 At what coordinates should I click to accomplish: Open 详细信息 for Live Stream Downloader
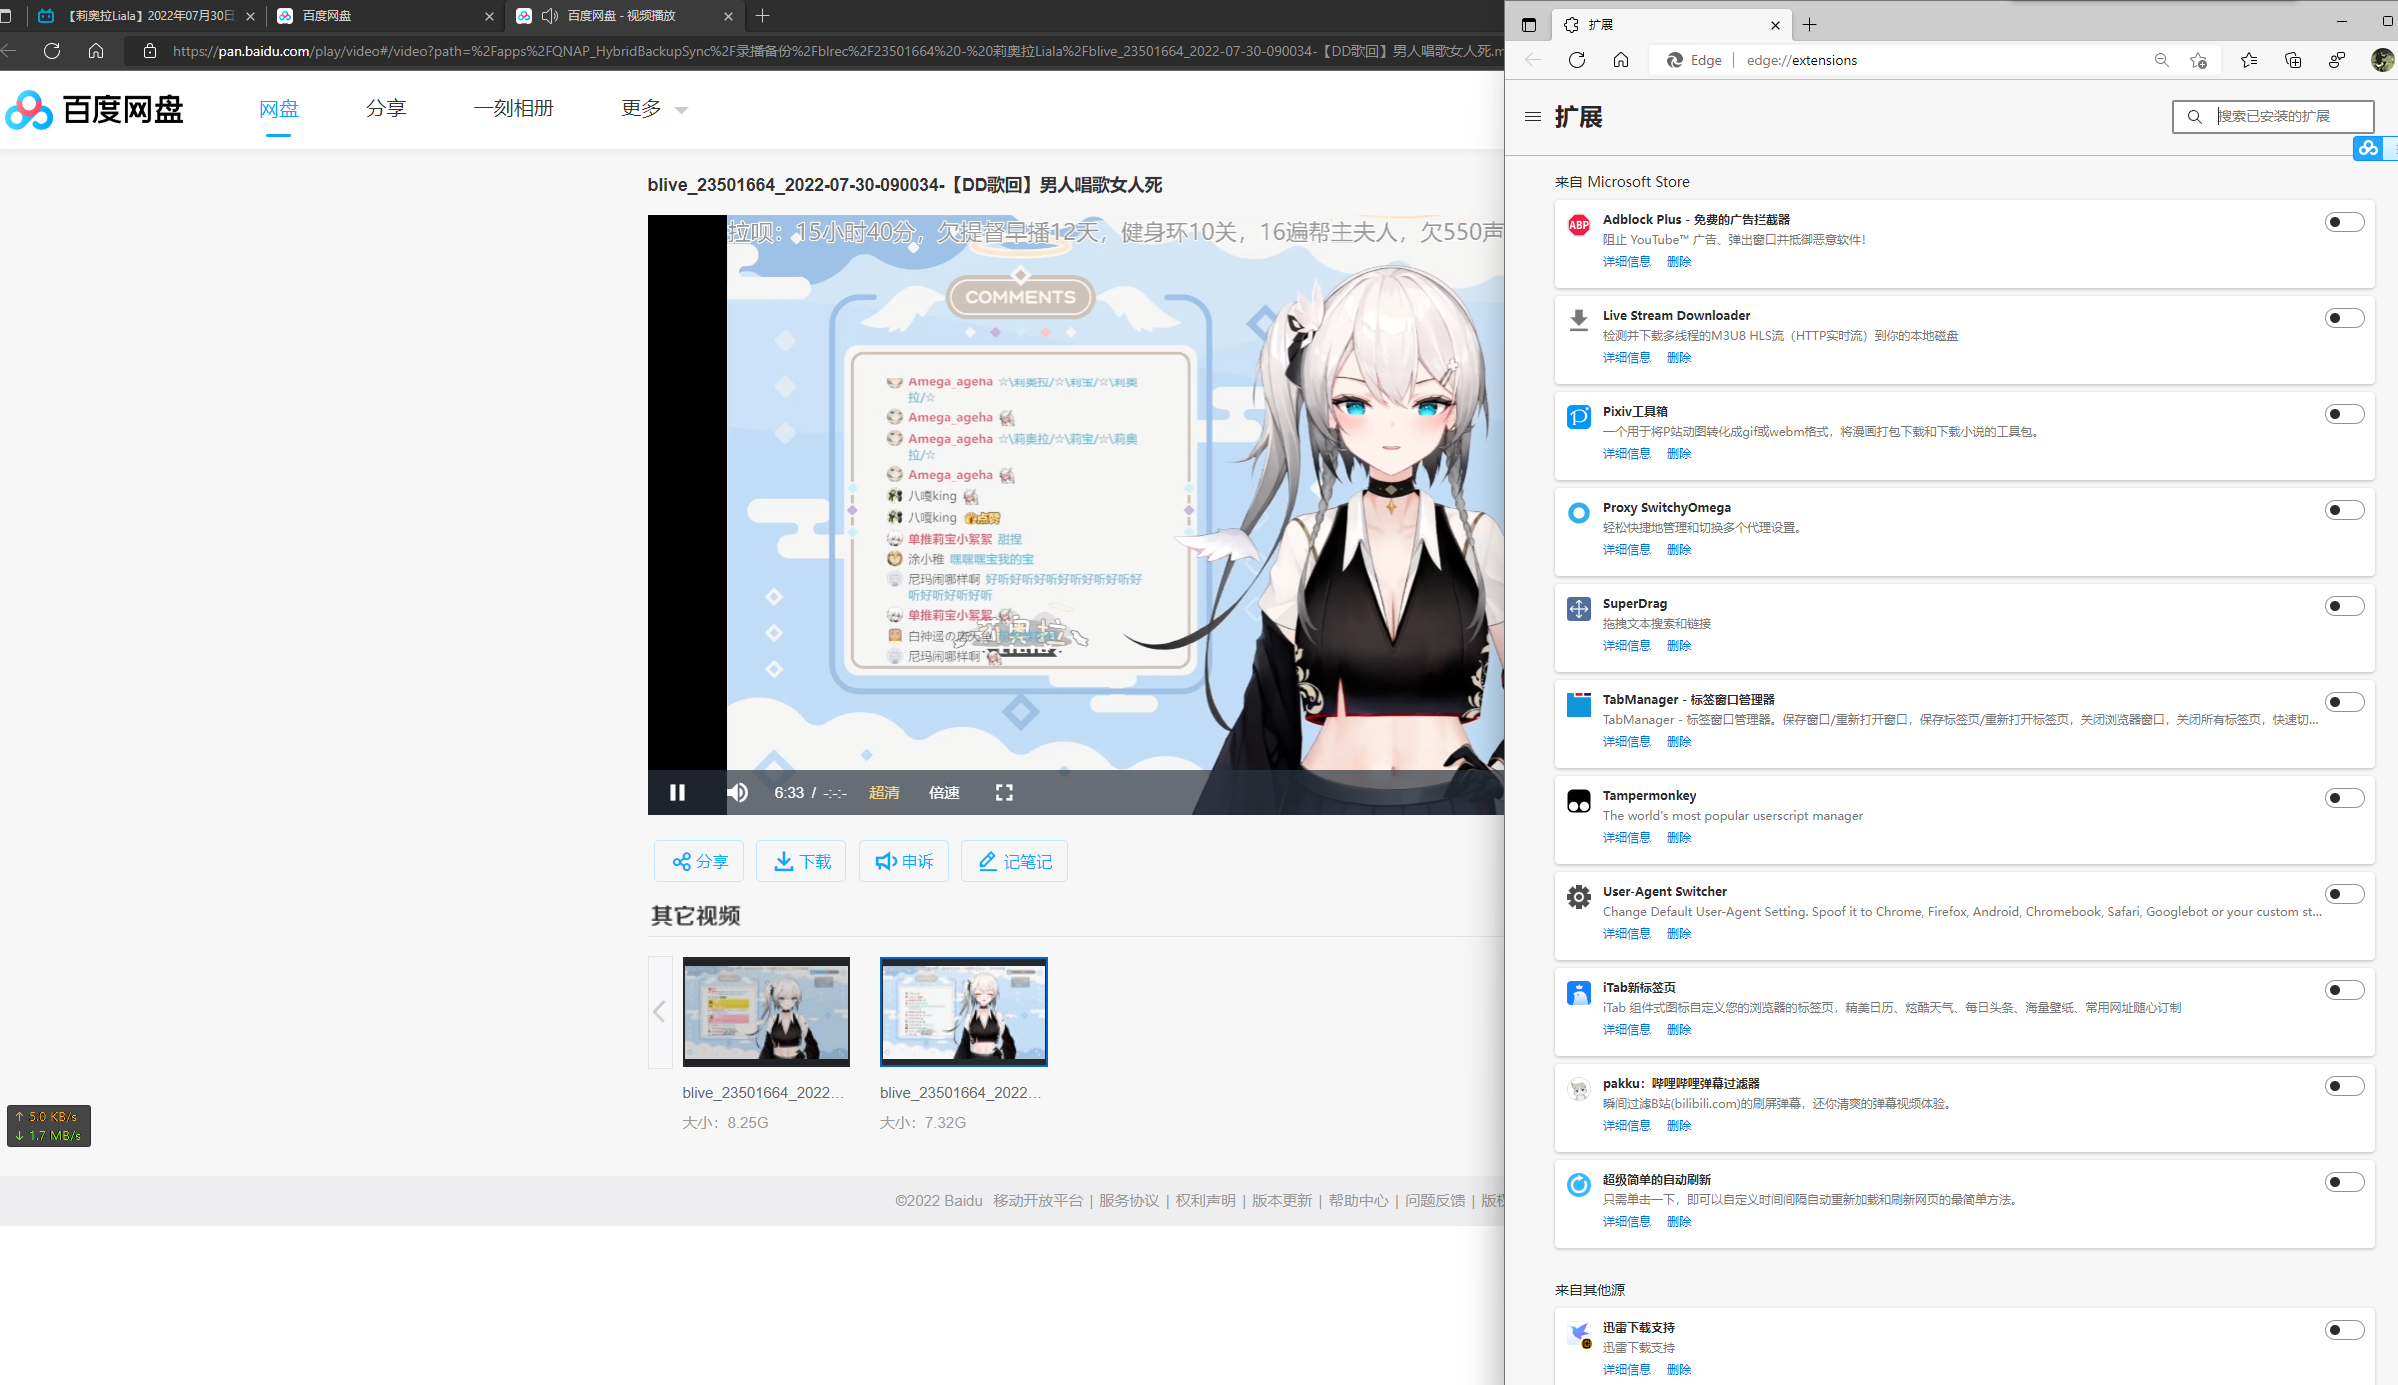tap(1626, 357)
